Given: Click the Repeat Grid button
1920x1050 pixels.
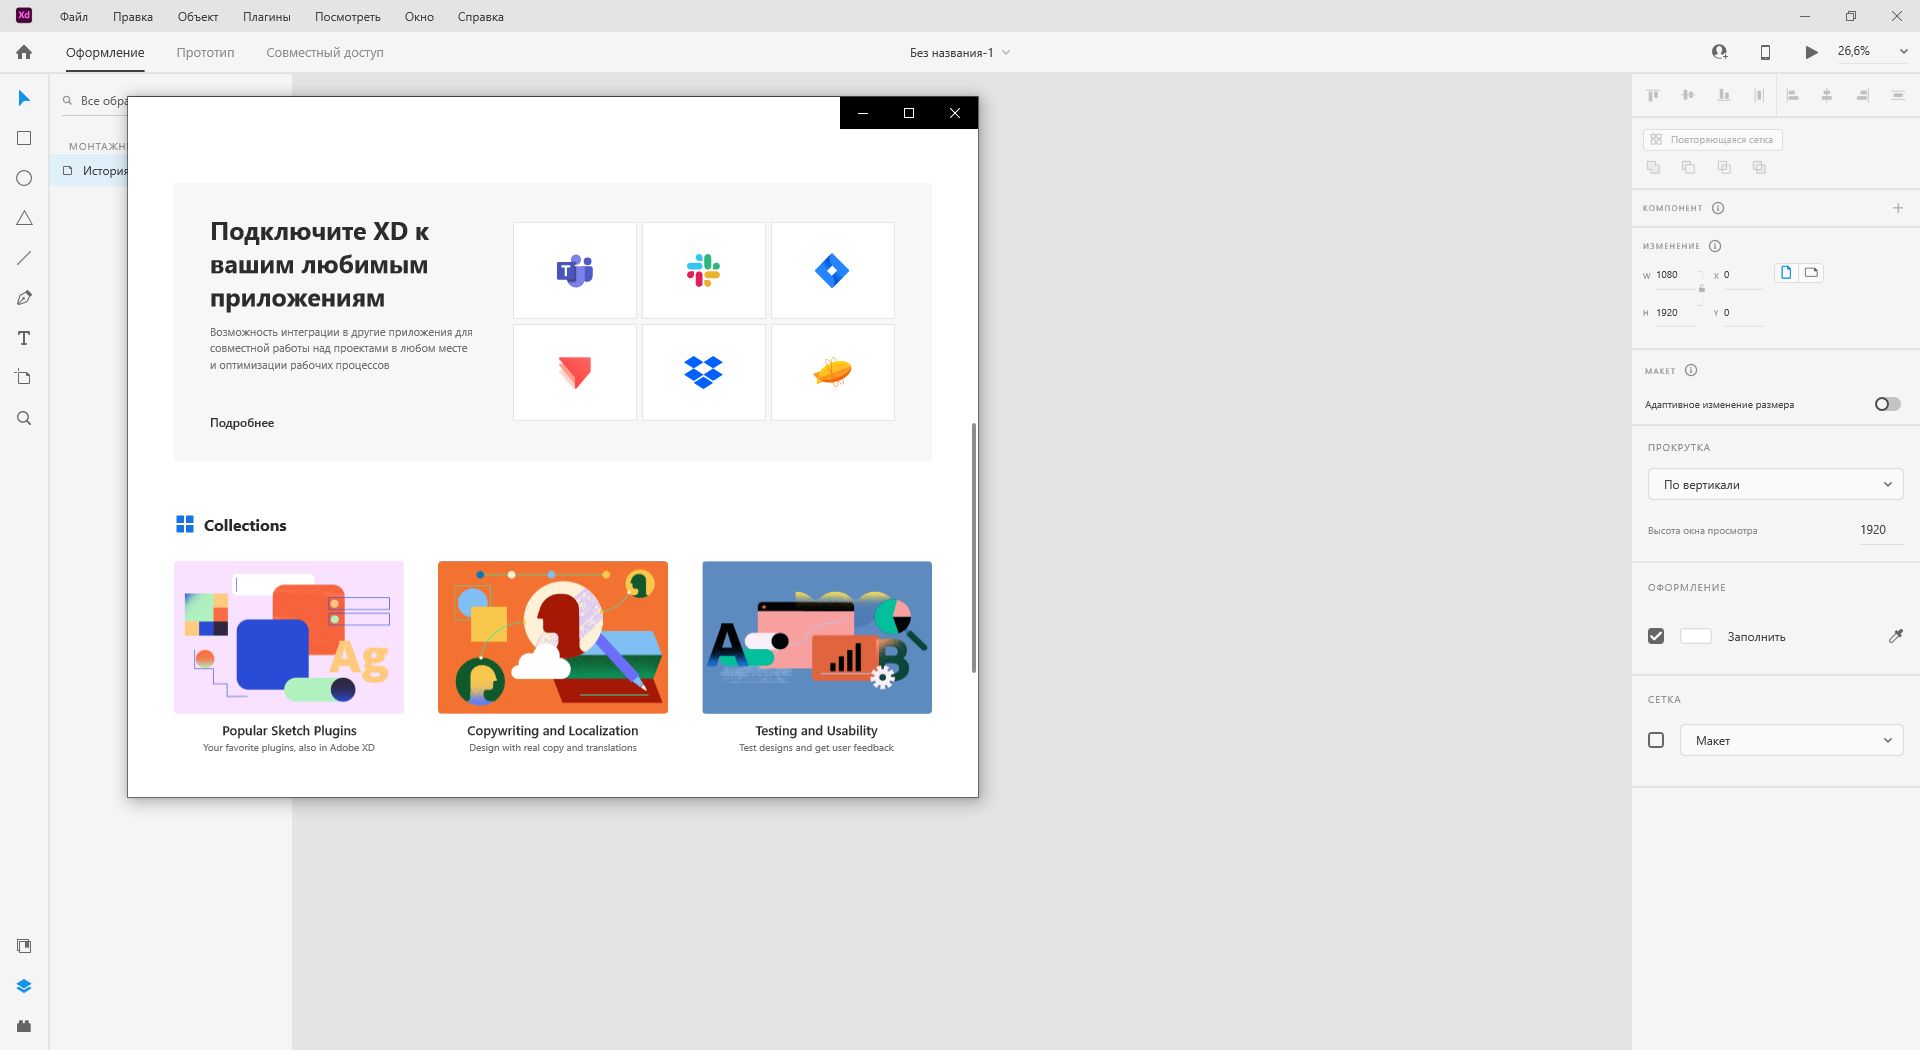Looking at the screenshot, I should (1712, 139).
